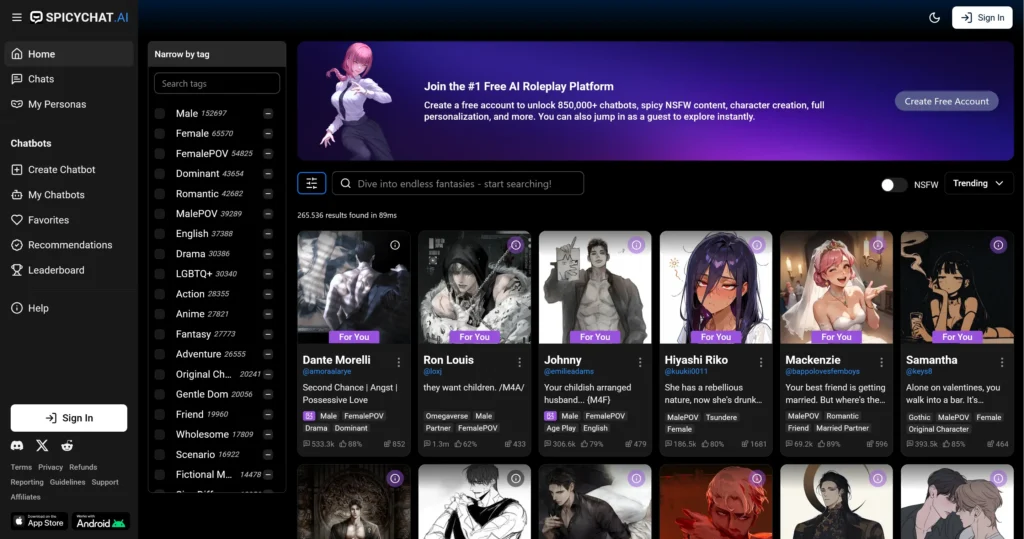Image resolution: width=1024 pixels, height=539 pixels.
Task: Click the Privacy footer link
Action: point(50,467)
